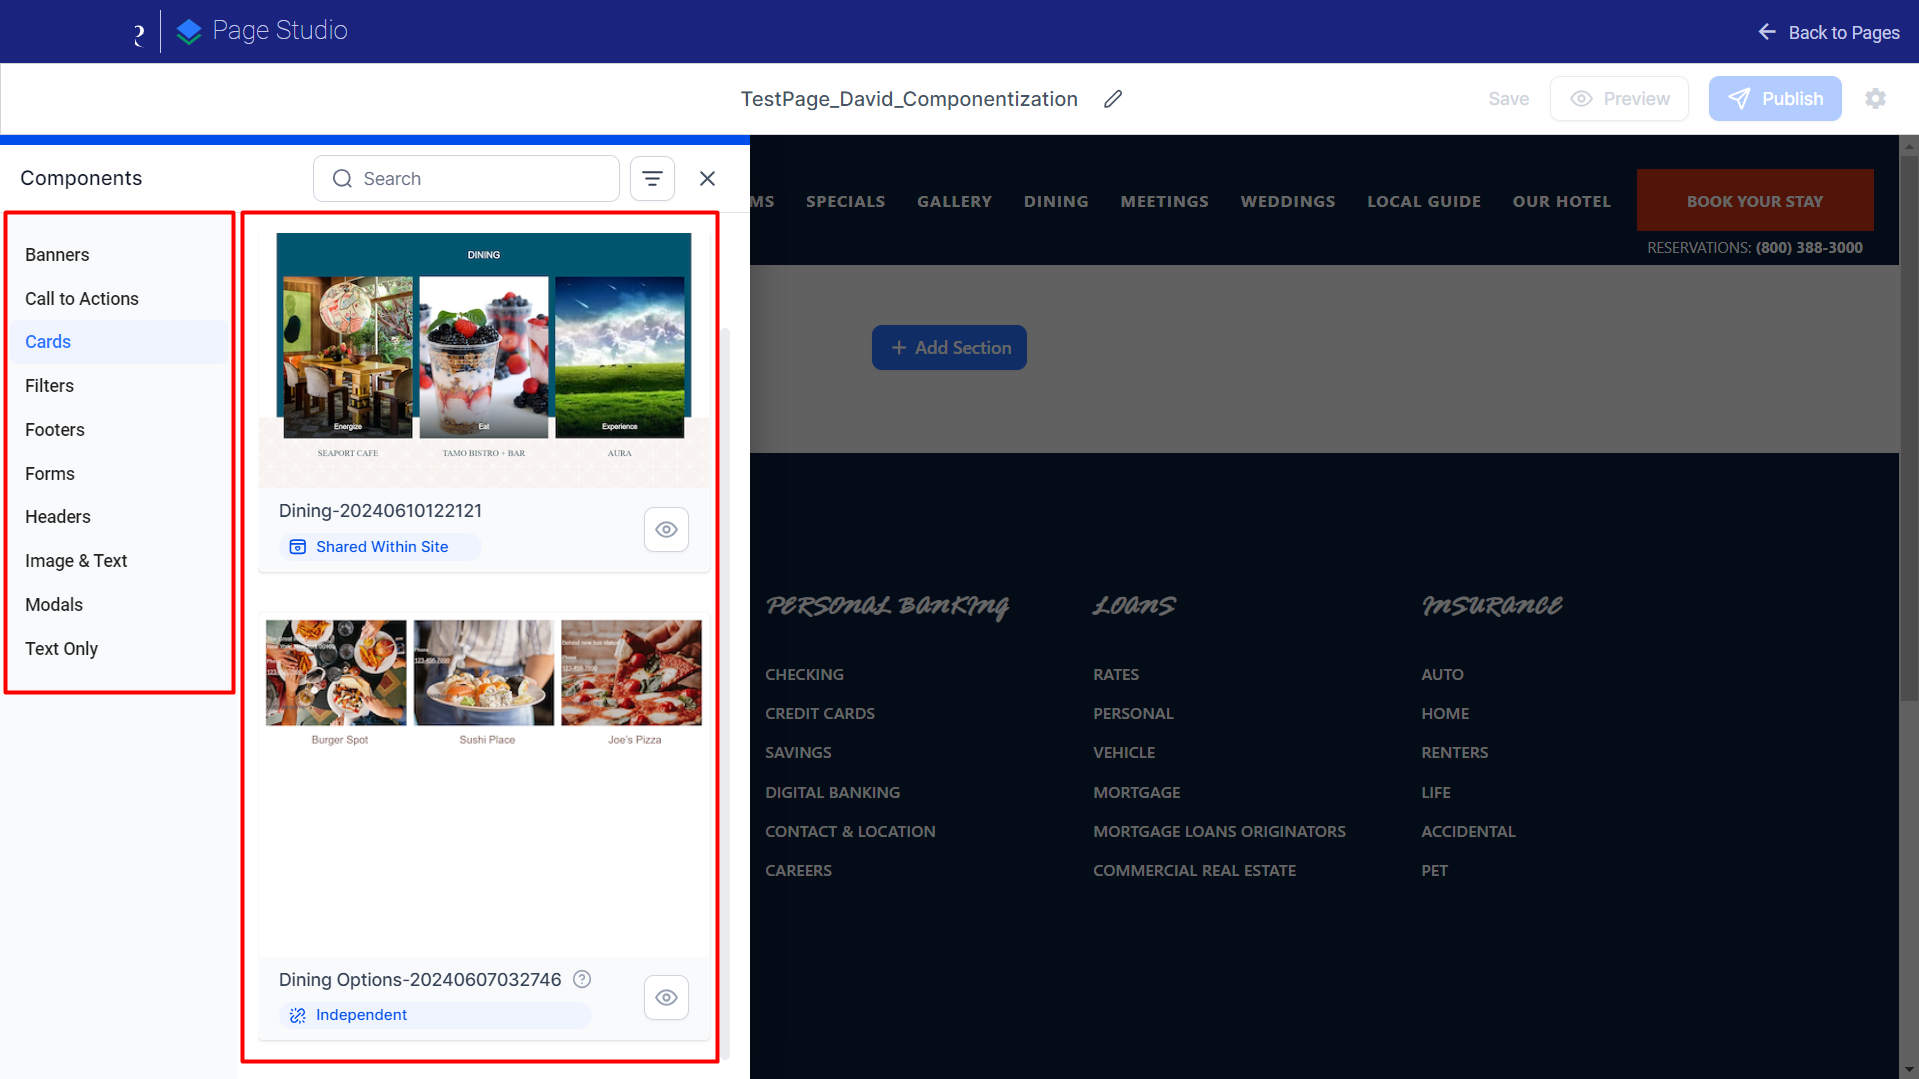Click the AUTO insurance footer link
This screenshot has width=1919, height=1079.
point(1442,674)
